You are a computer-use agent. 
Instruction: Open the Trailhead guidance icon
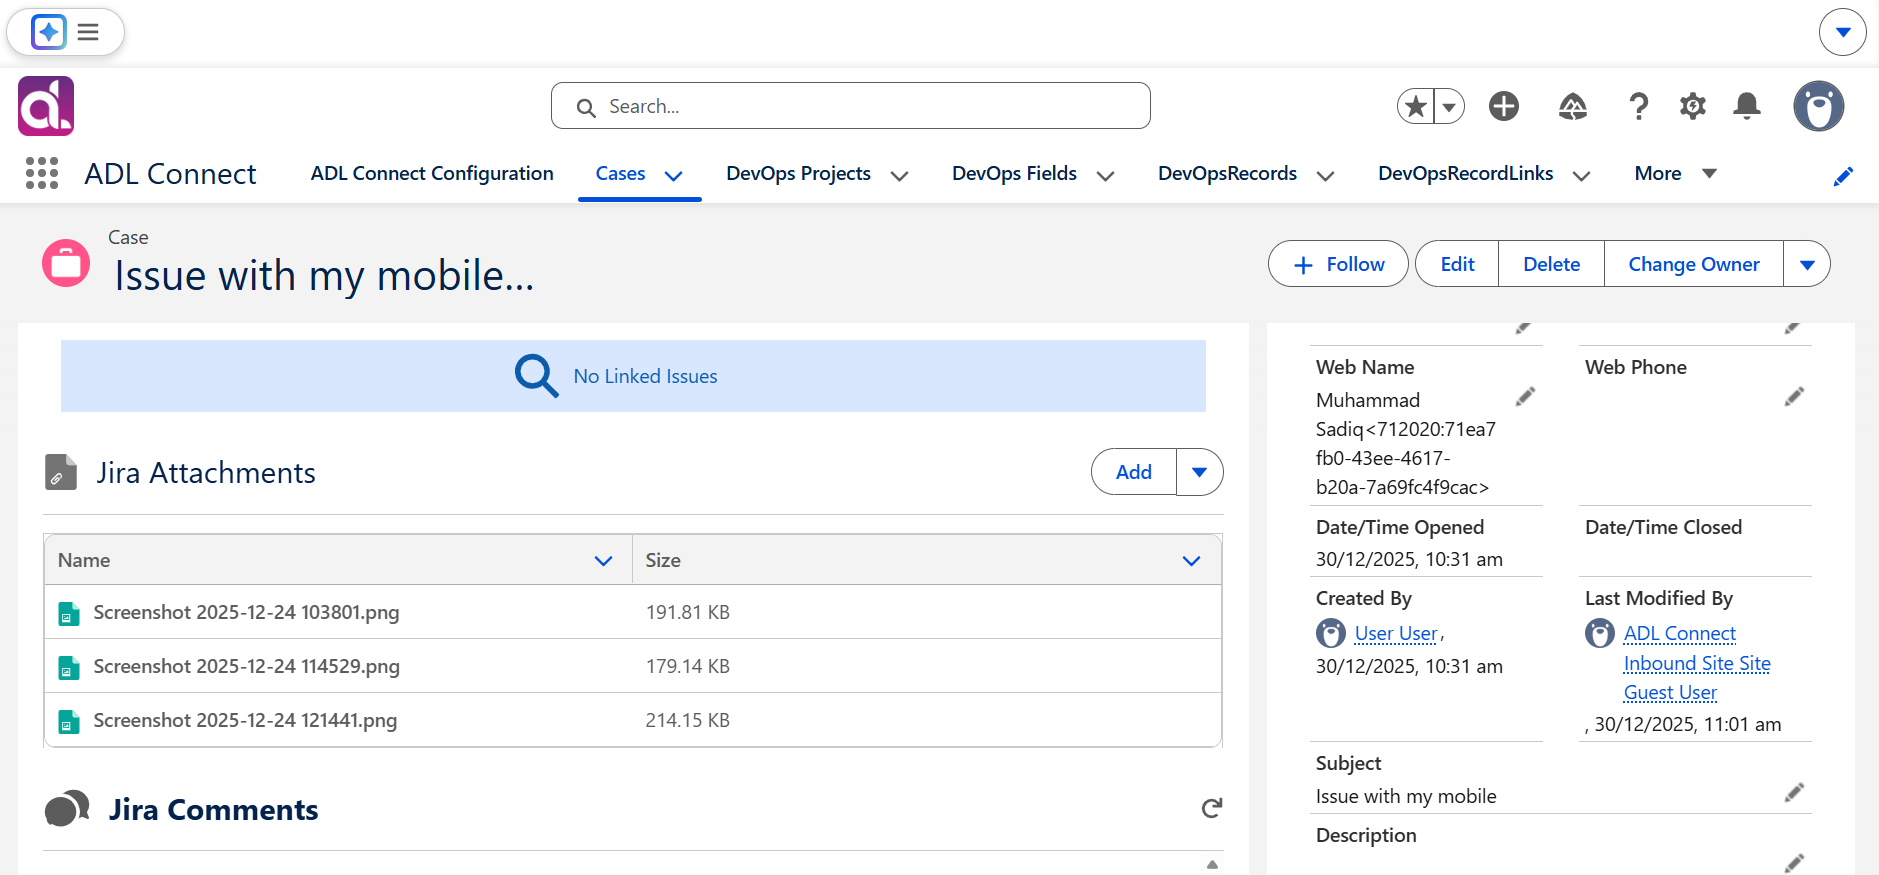1573,106
